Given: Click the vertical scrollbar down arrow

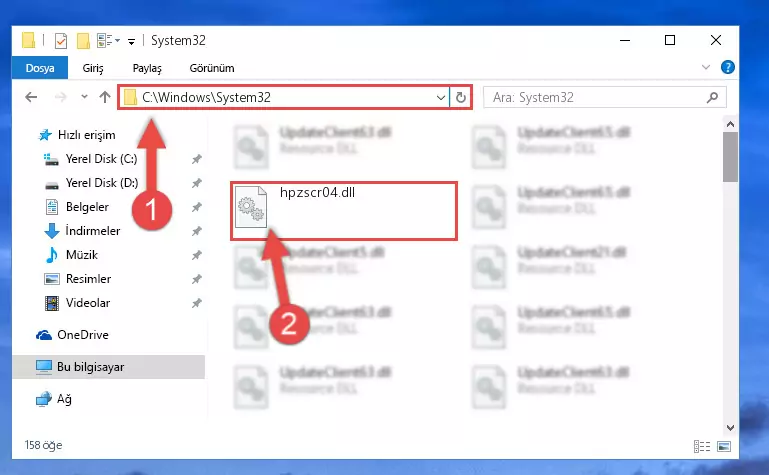Looking at the screenshot, I should [730, 428].
